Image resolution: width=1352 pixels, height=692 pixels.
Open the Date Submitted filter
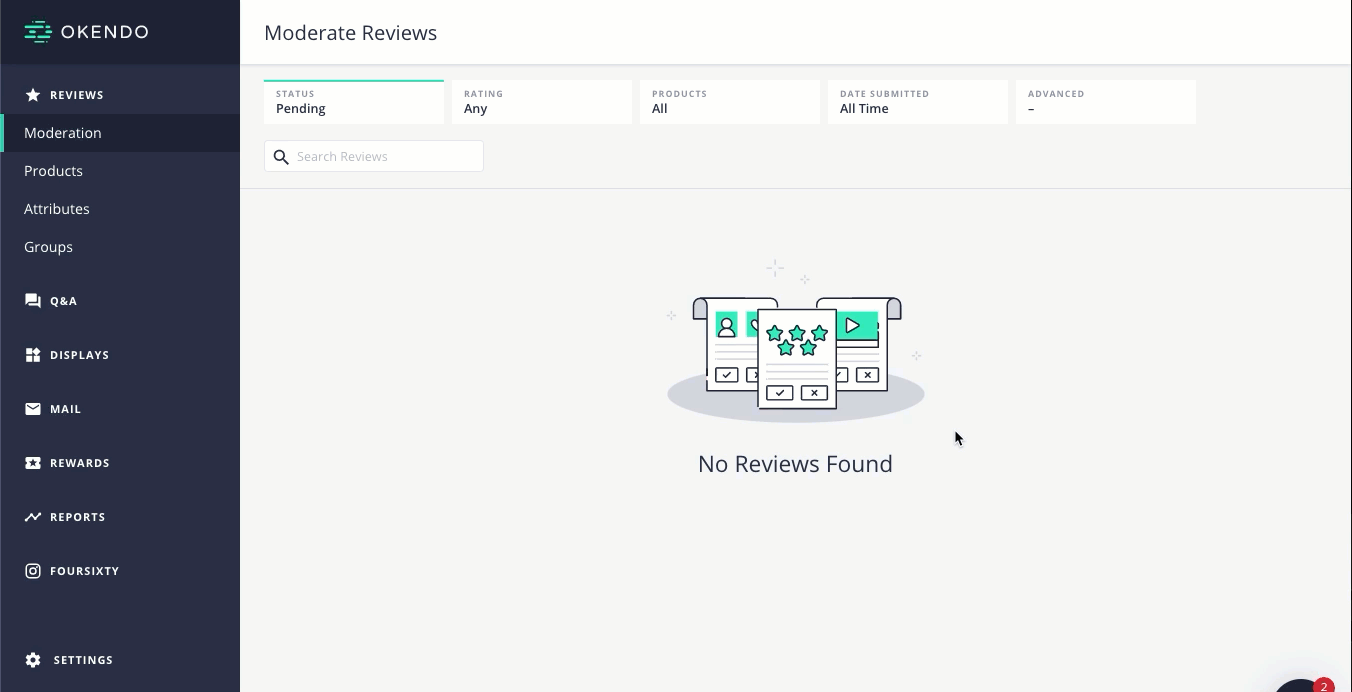[918, 102]
